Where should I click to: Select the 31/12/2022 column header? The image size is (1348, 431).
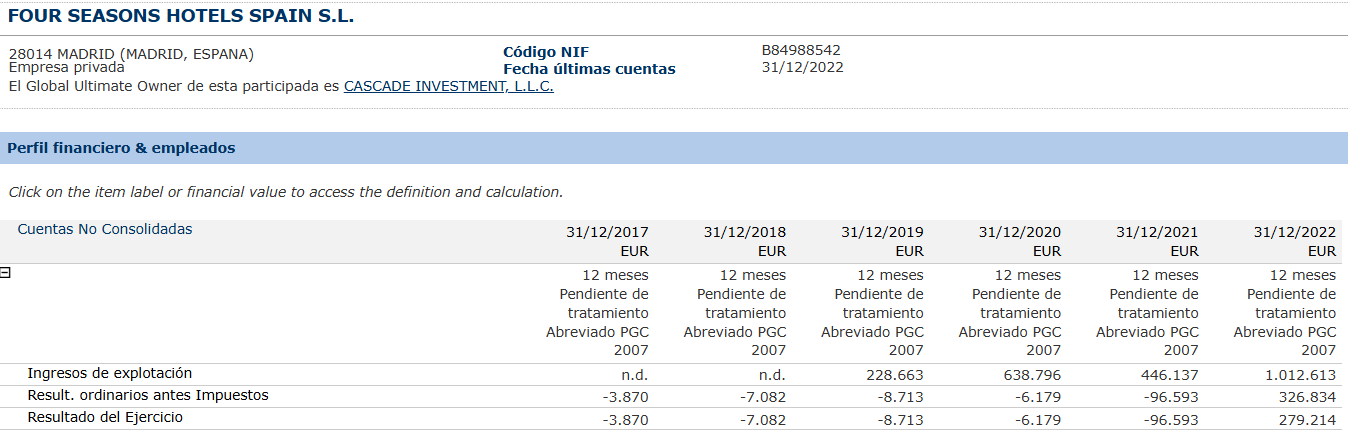click(1295, 232)
